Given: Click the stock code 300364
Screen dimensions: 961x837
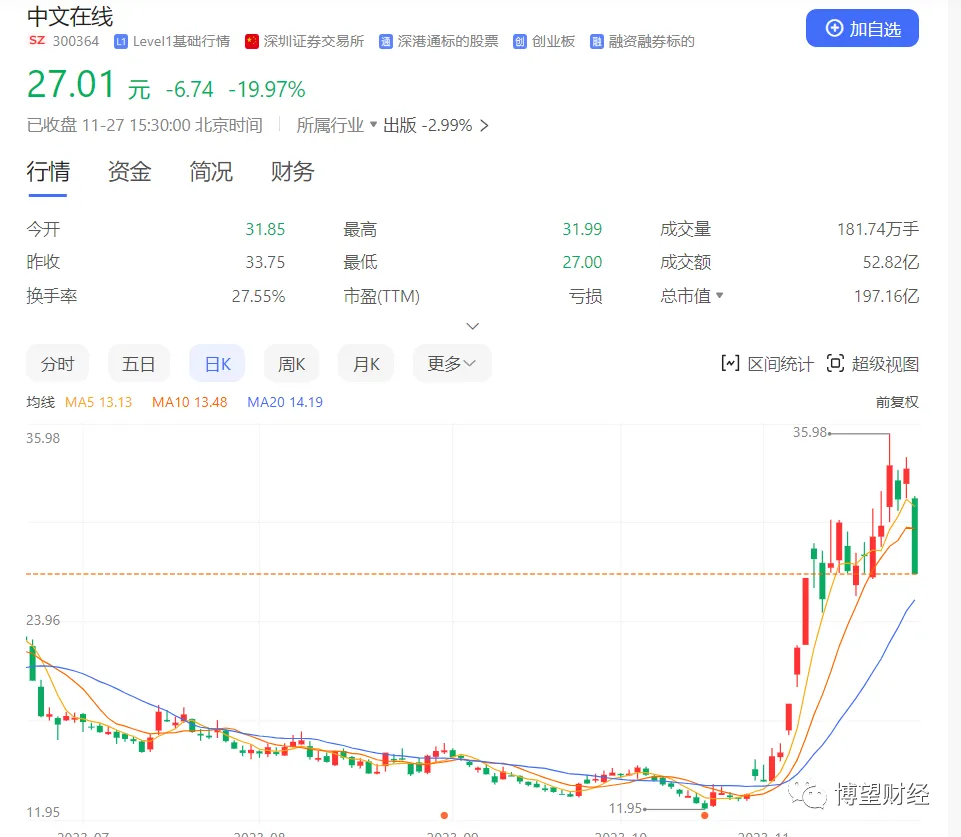Looking at the screenshot, I should (76, 41).
